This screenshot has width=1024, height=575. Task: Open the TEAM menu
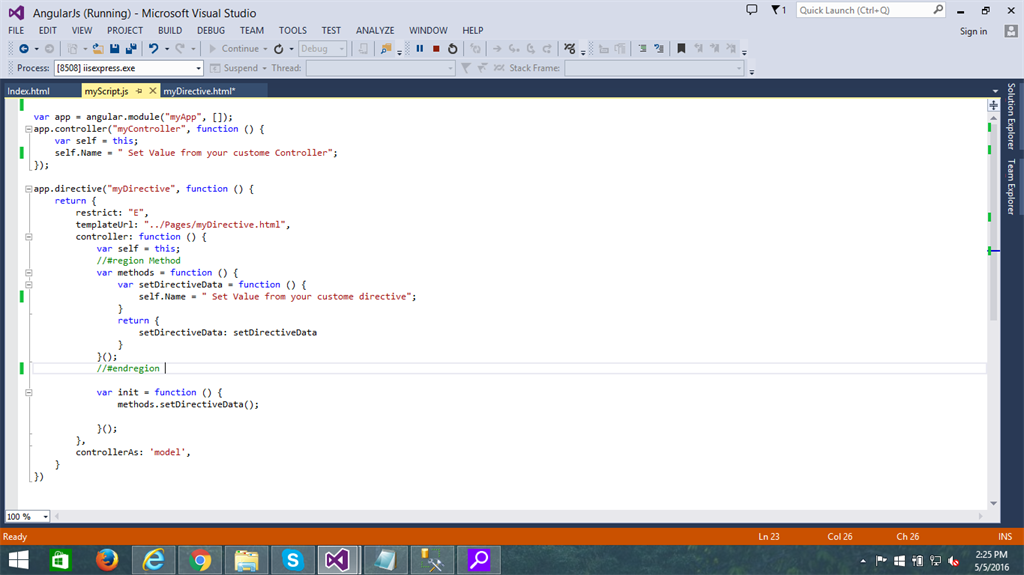(252, 31)
